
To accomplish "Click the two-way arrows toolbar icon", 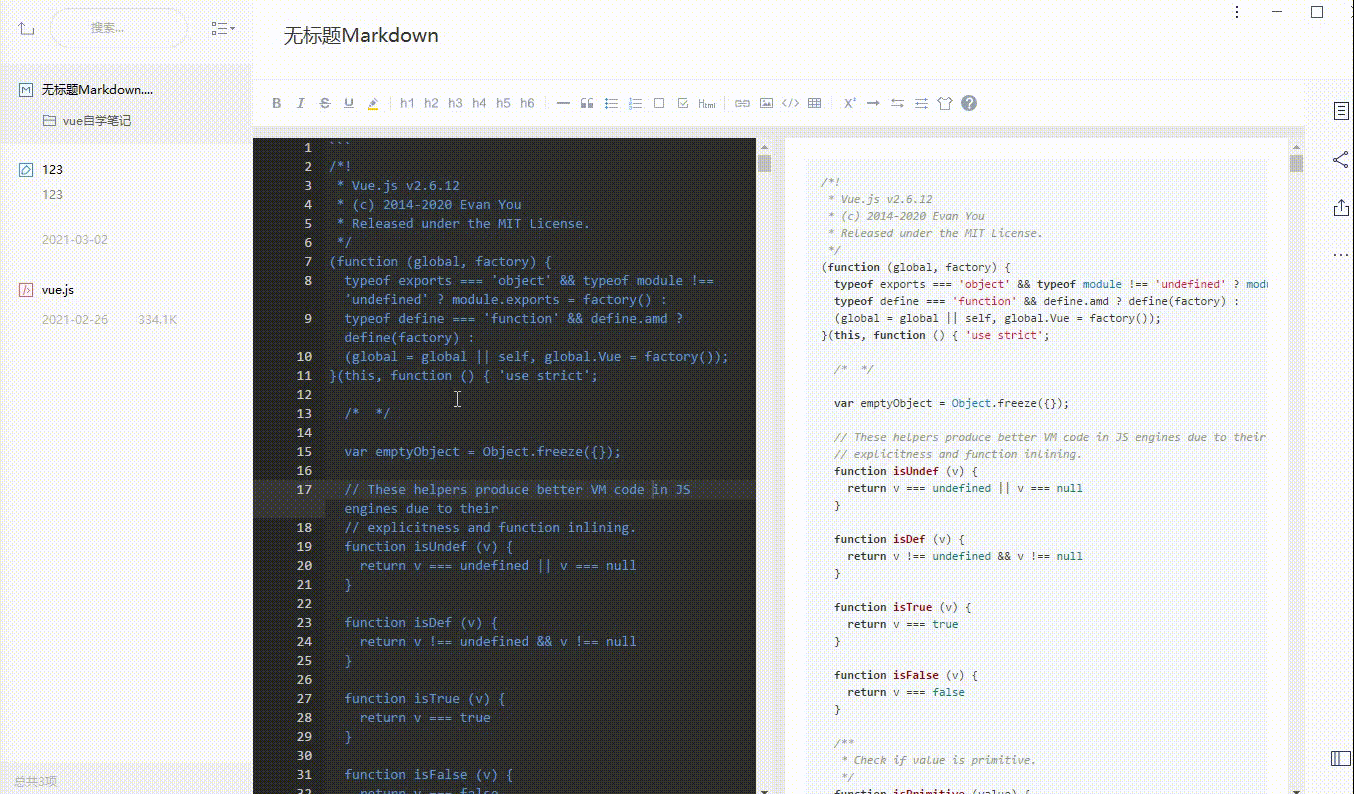I will [897, 103].
